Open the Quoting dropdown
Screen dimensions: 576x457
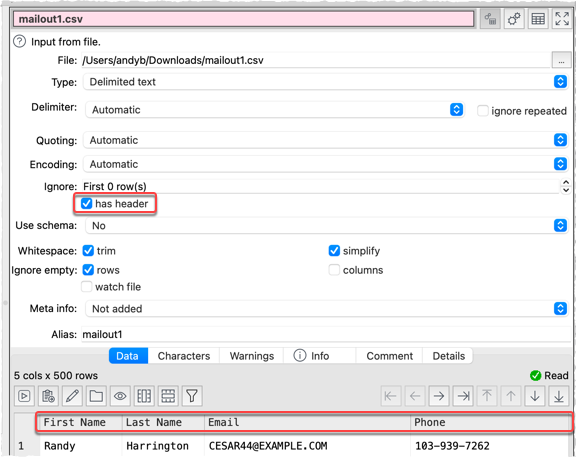tap(326, 140)
